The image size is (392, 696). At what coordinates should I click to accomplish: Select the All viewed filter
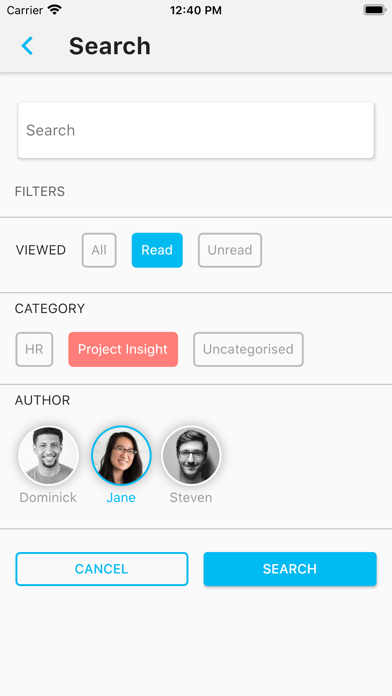(99, 250)
